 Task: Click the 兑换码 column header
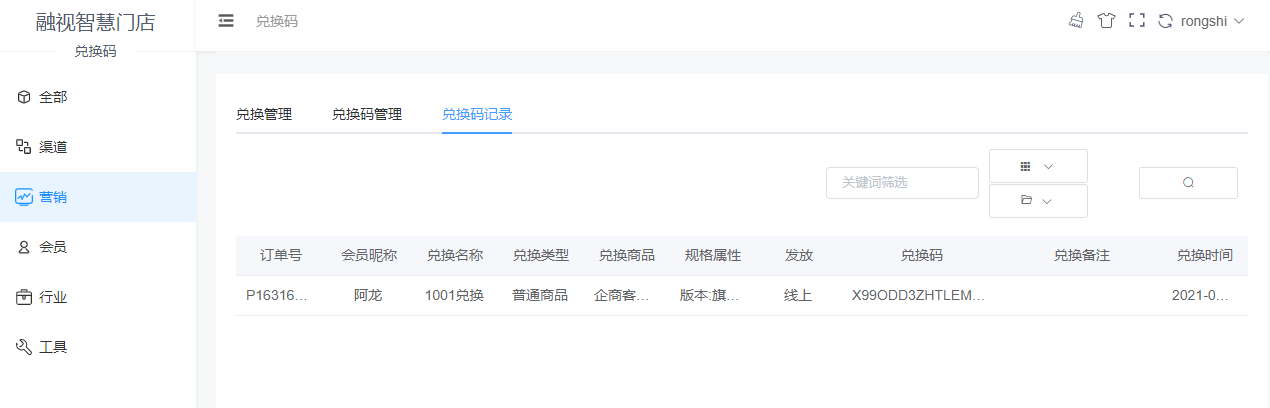922,256
